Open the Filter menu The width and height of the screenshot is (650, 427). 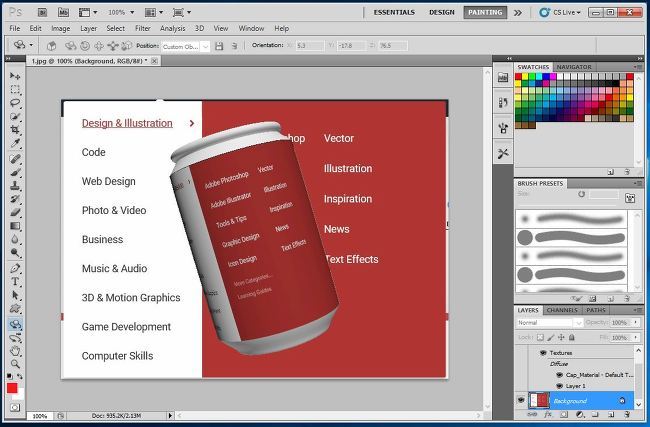tap(143, 28)
